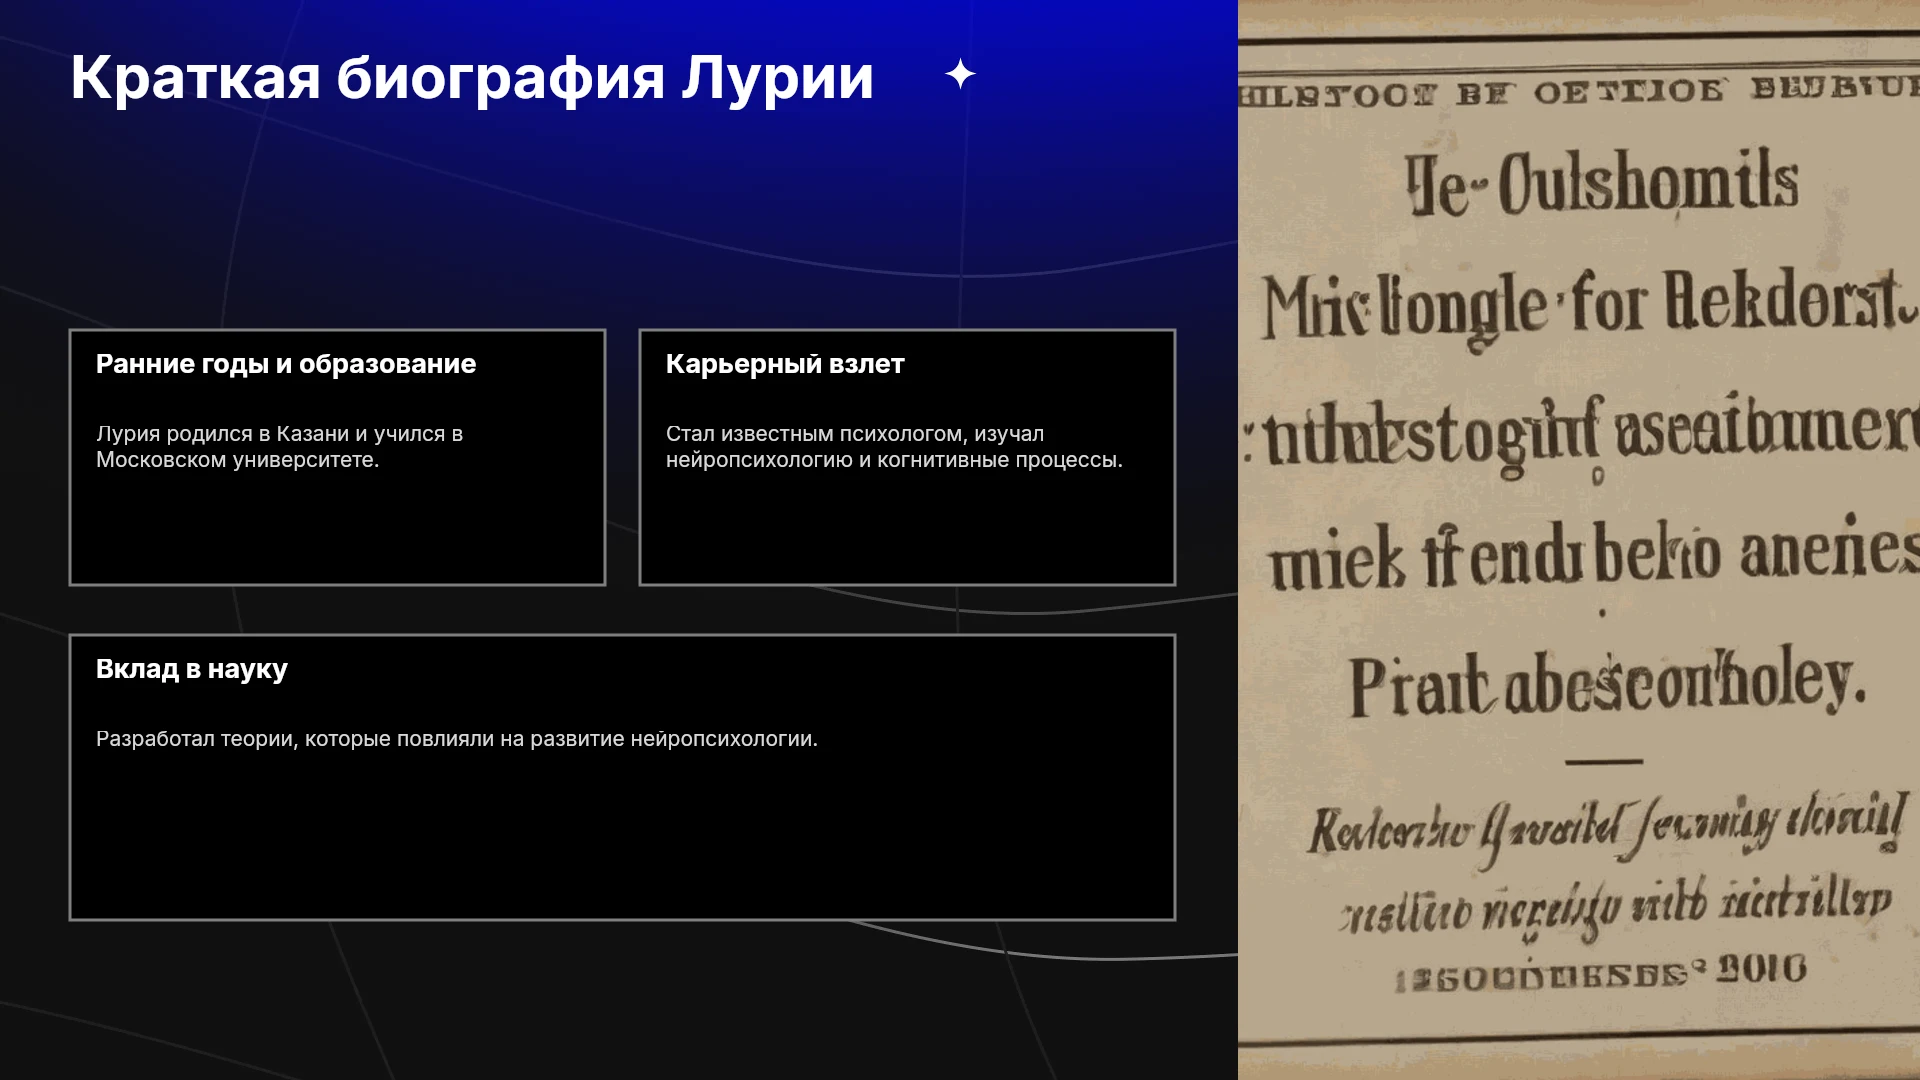The image size is (1920, 1080).
Task: Select the 'Вклад в науку' heading
Action: pos(192,669)
